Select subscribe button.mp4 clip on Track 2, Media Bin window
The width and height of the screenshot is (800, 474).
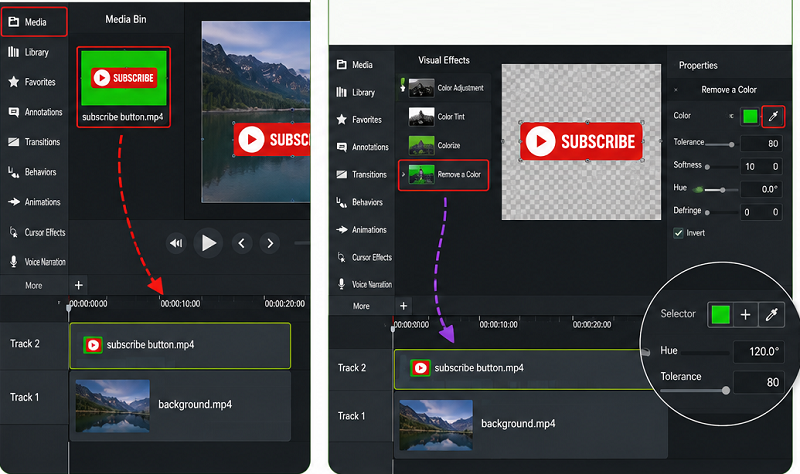[180, 345]
